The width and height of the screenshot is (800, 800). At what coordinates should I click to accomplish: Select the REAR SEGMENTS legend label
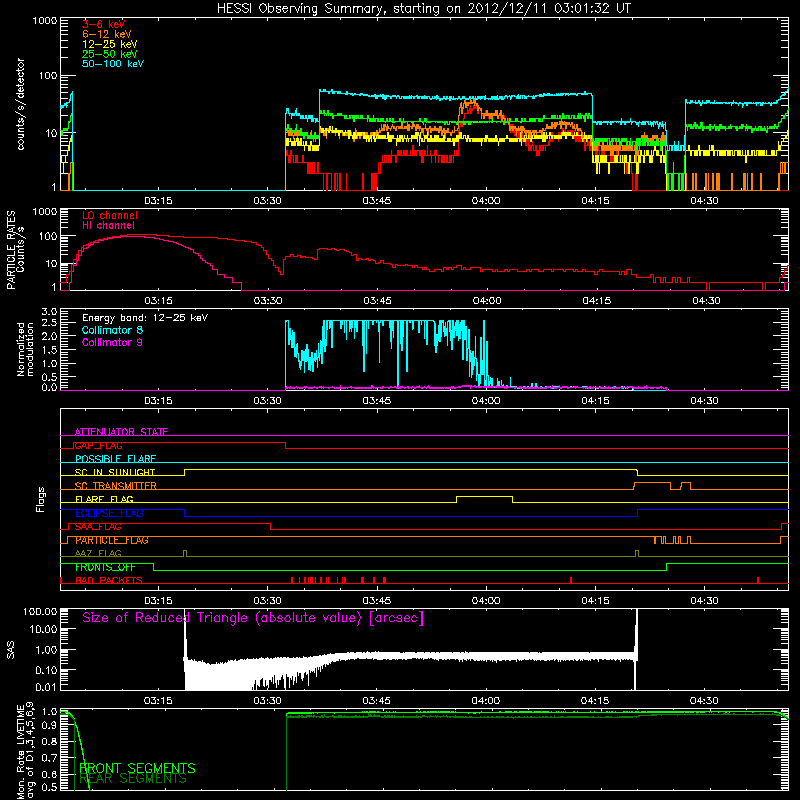[133, 779]
